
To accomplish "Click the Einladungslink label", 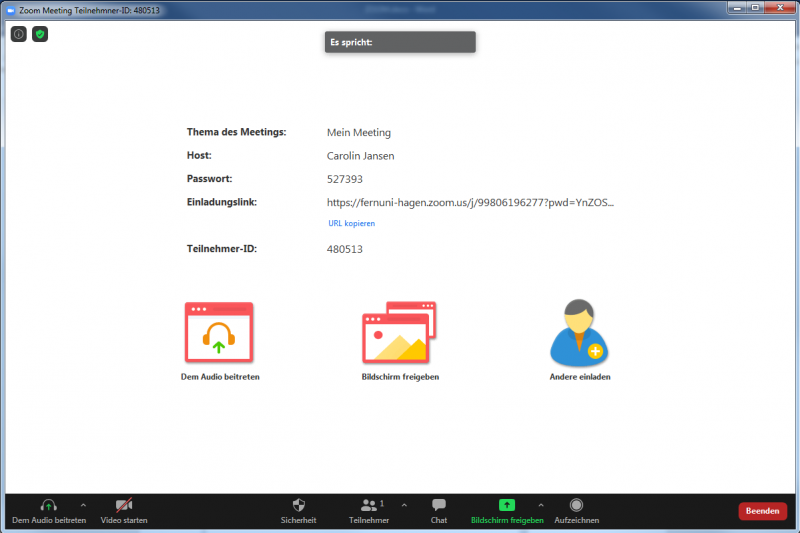I will 221,202.
